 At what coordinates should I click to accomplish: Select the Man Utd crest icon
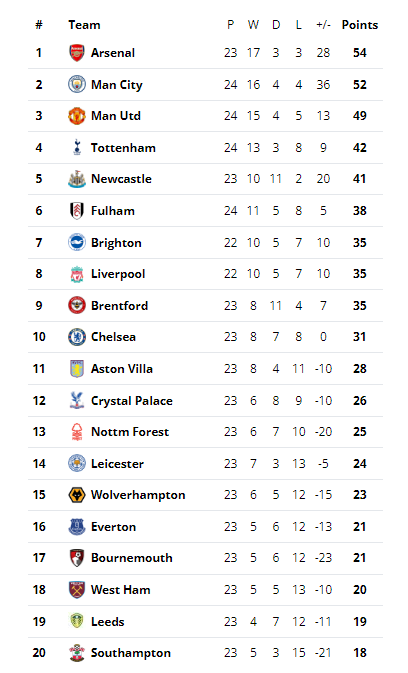tap(77, 116)
